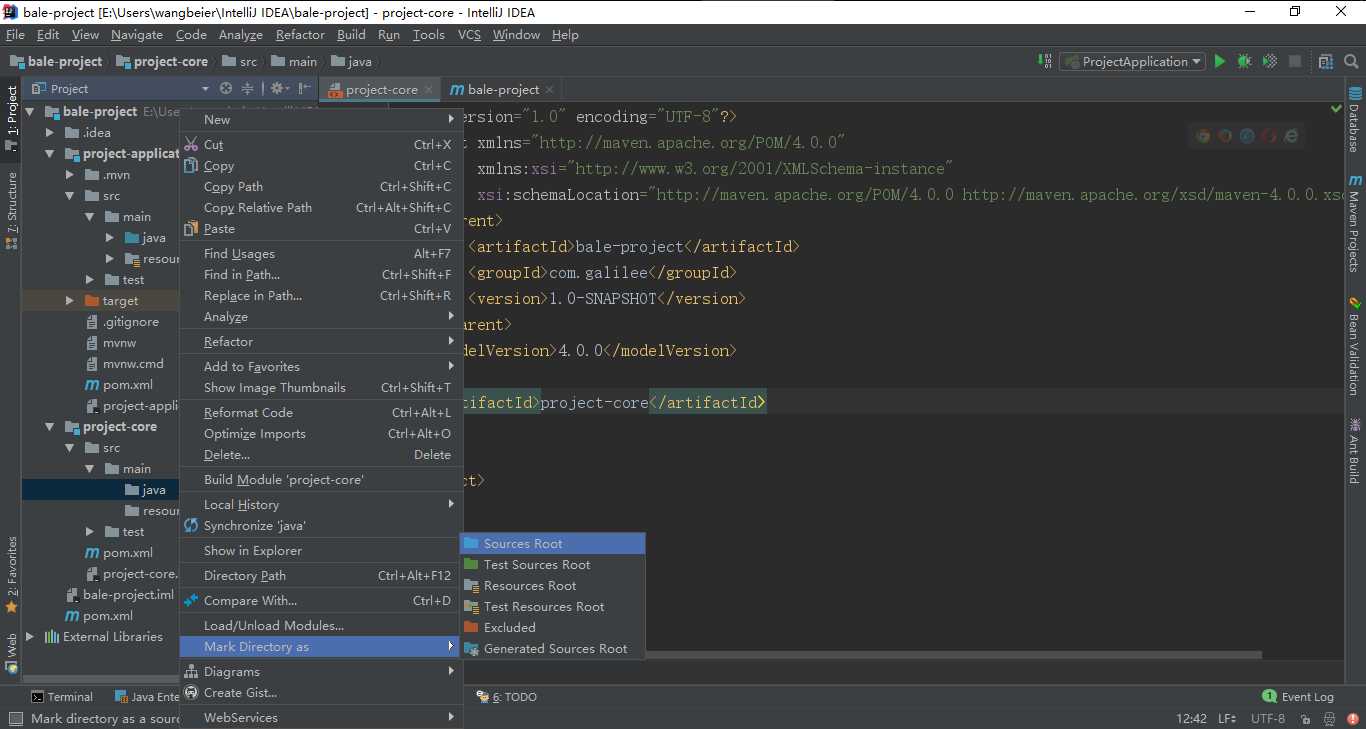Click project-core breadcrumb in navigation bar
Screen dimensions: 1366x729
click(162, 61)
